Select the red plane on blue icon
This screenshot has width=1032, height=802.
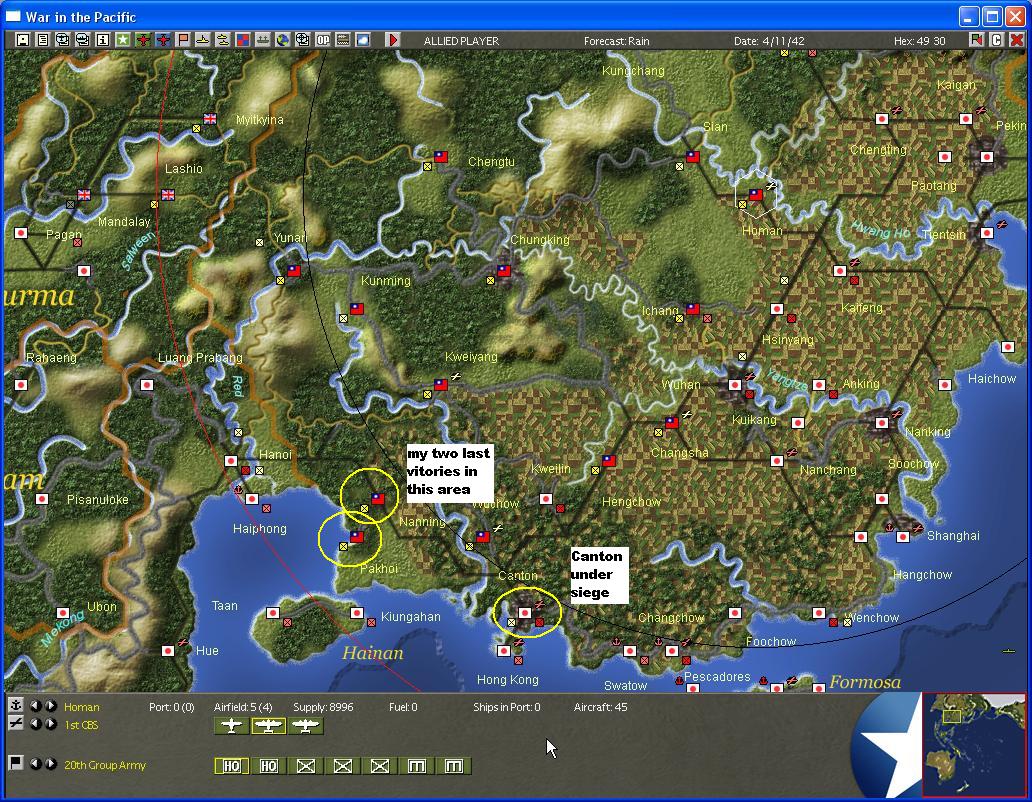(x=163, y=40)
